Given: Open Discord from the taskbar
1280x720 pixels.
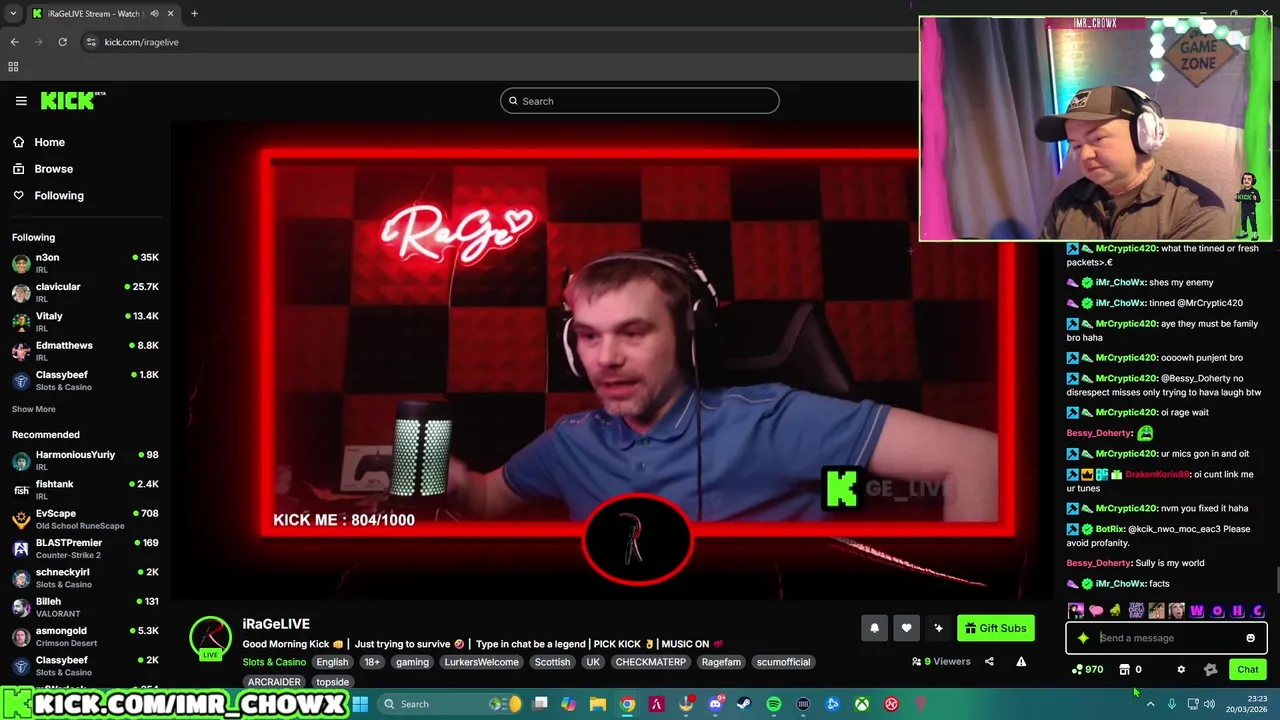Looking at the screenshot, I should tap(715, 704).
